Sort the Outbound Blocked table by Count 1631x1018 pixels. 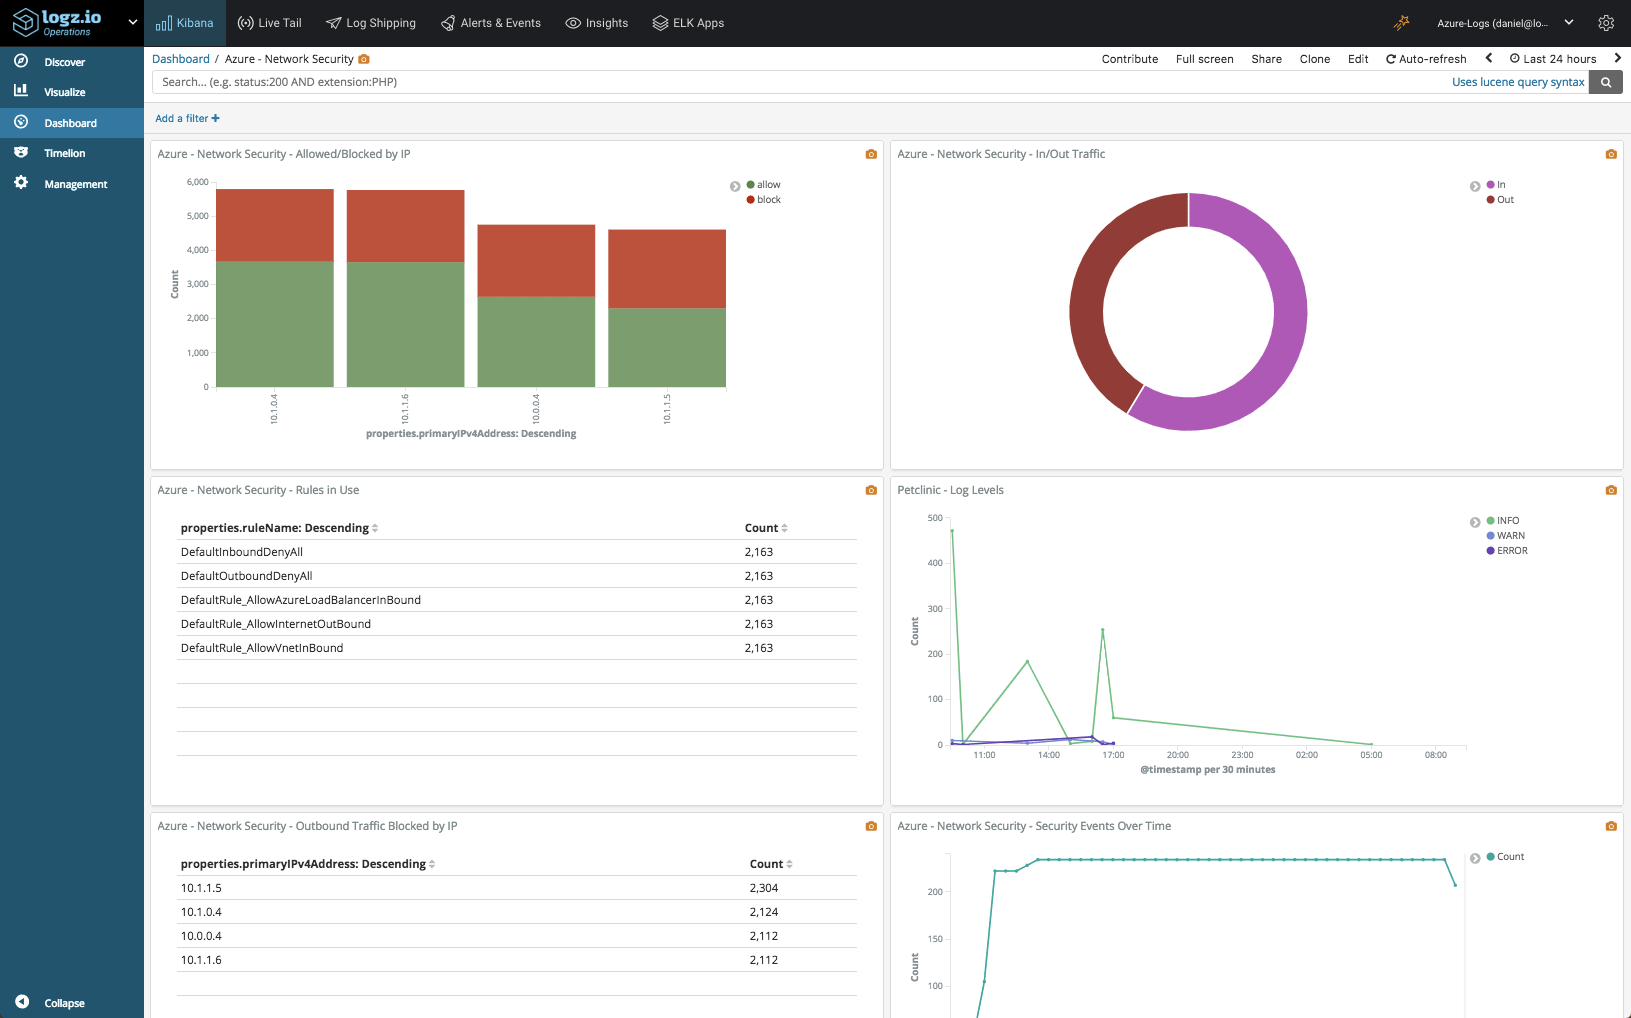pyautogui.click(x=771, y=864)
